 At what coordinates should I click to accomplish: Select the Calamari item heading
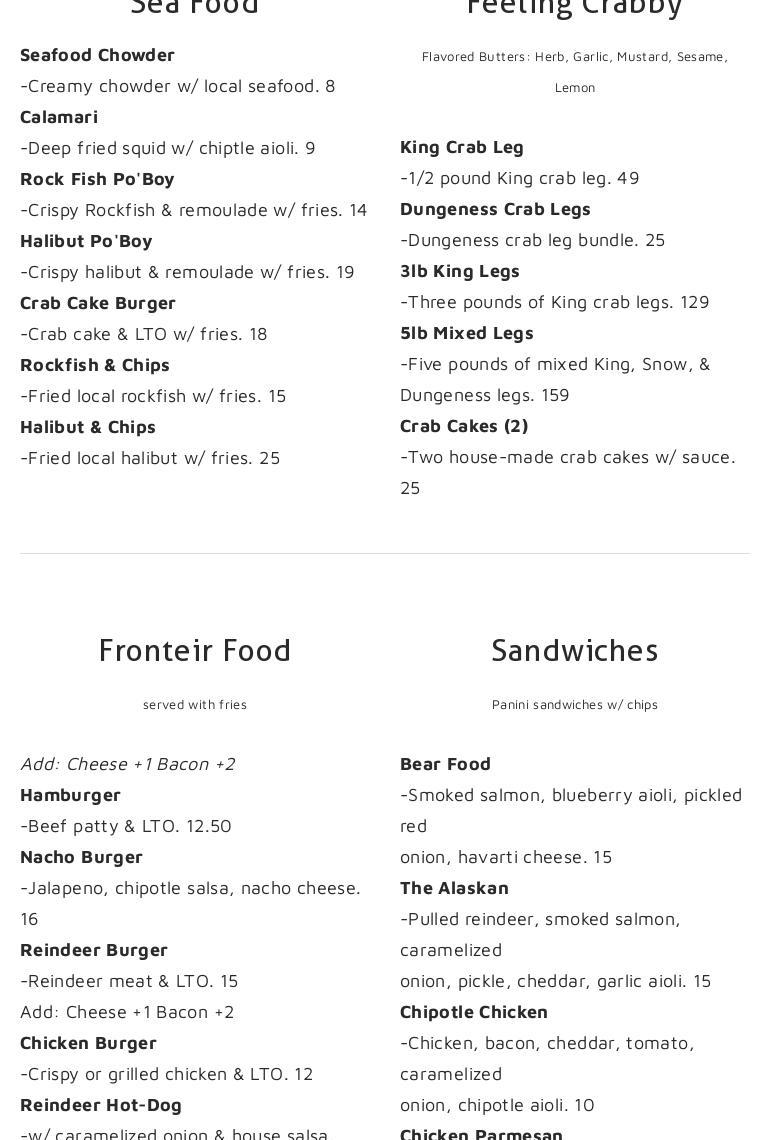tap(59, 117)
